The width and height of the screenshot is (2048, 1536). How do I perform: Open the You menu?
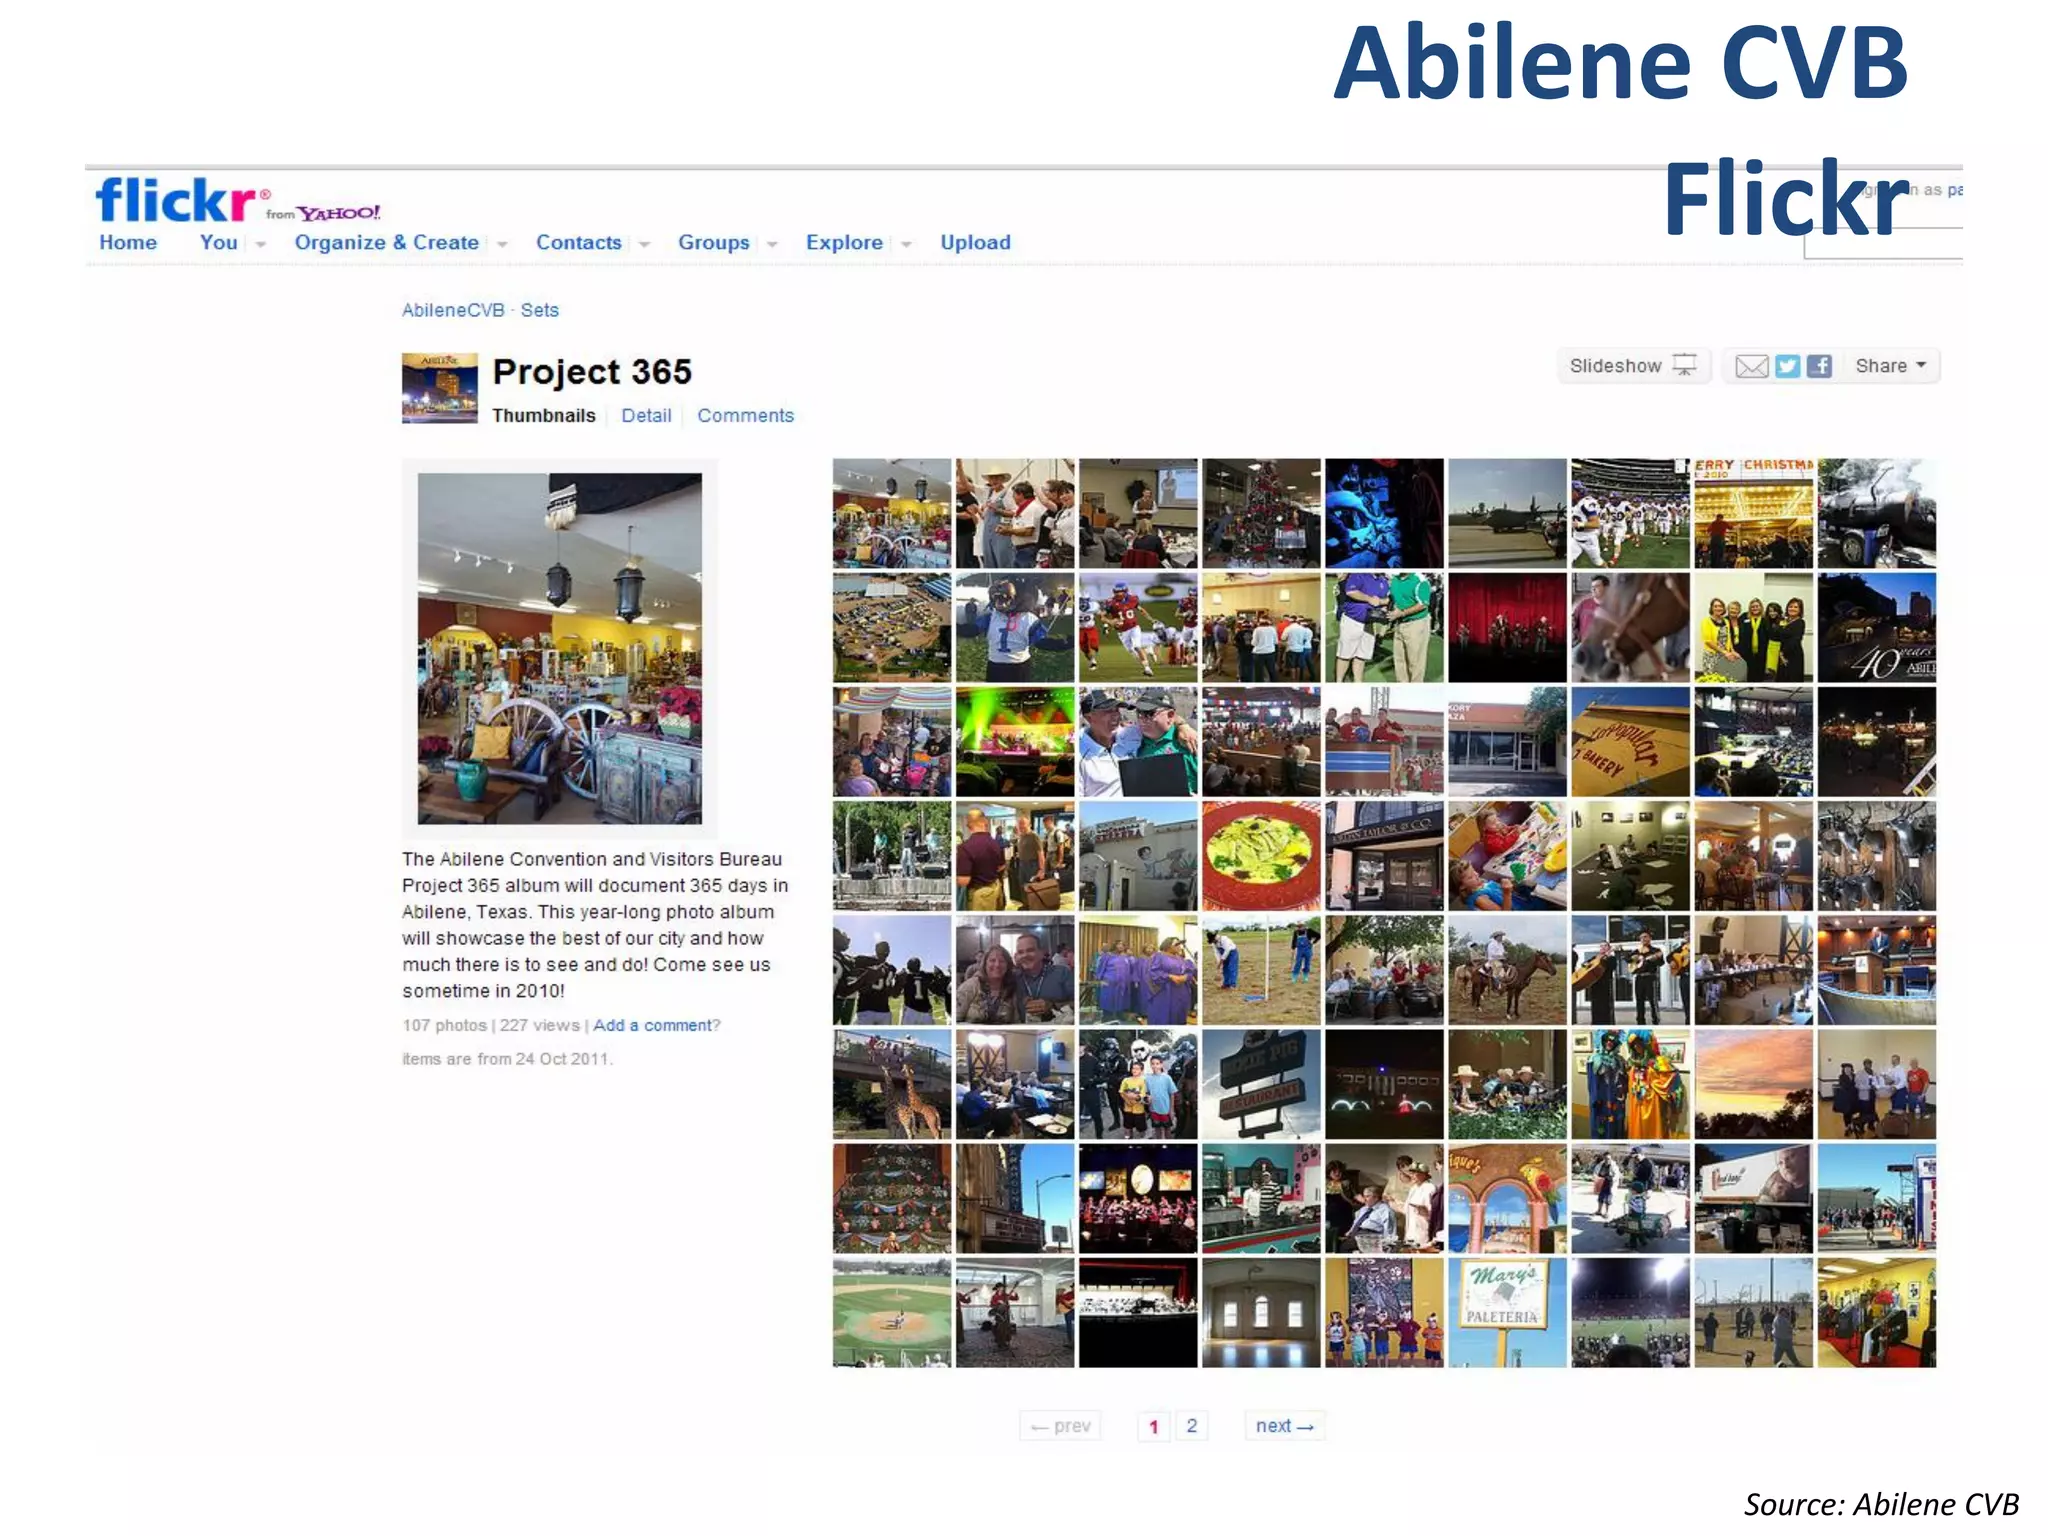tap(218, 242)
